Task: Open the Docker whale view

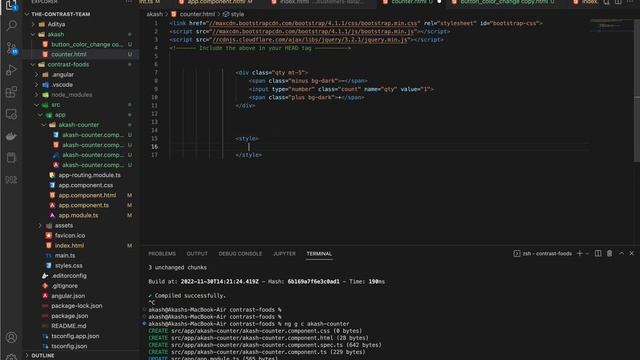Action: 11,136
